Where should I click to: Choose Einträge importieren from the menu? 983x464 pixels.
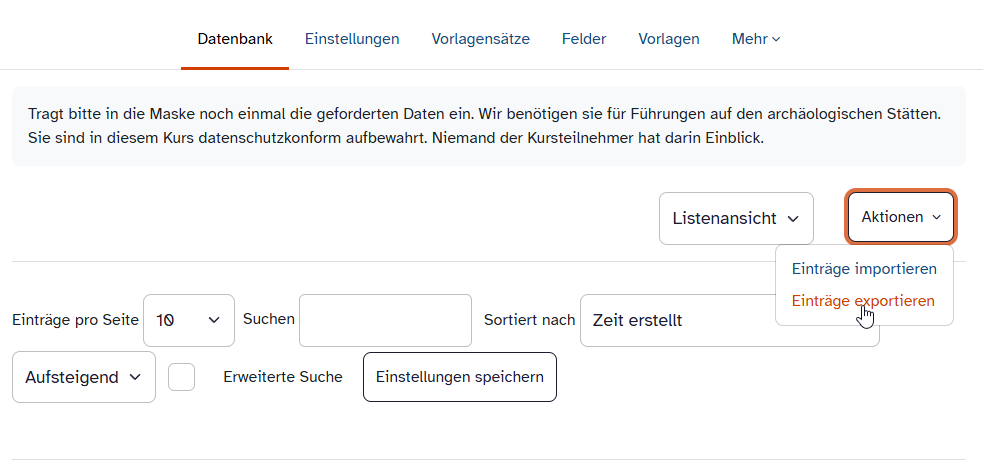(x=864, y=269)
